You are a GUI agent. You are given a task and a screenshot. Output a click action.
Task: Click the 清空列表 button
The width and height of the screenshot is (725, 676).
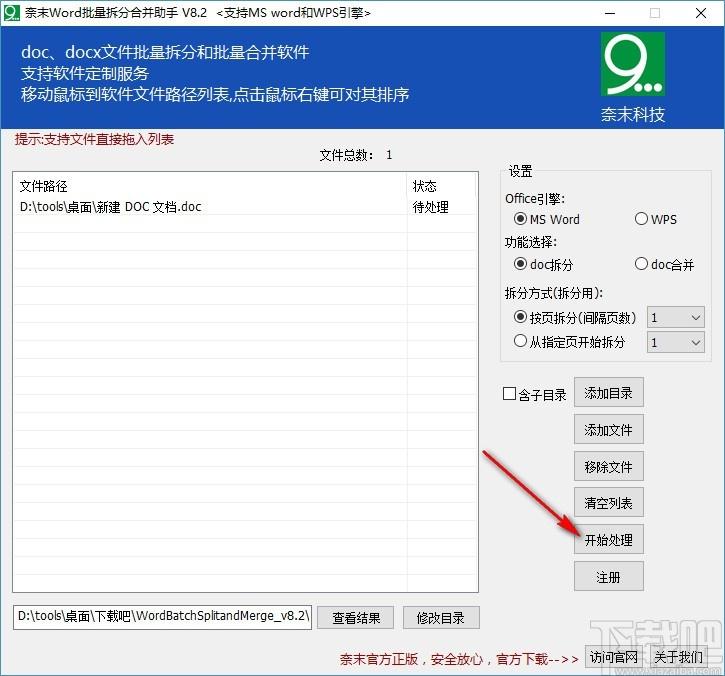tap(608, 503)
